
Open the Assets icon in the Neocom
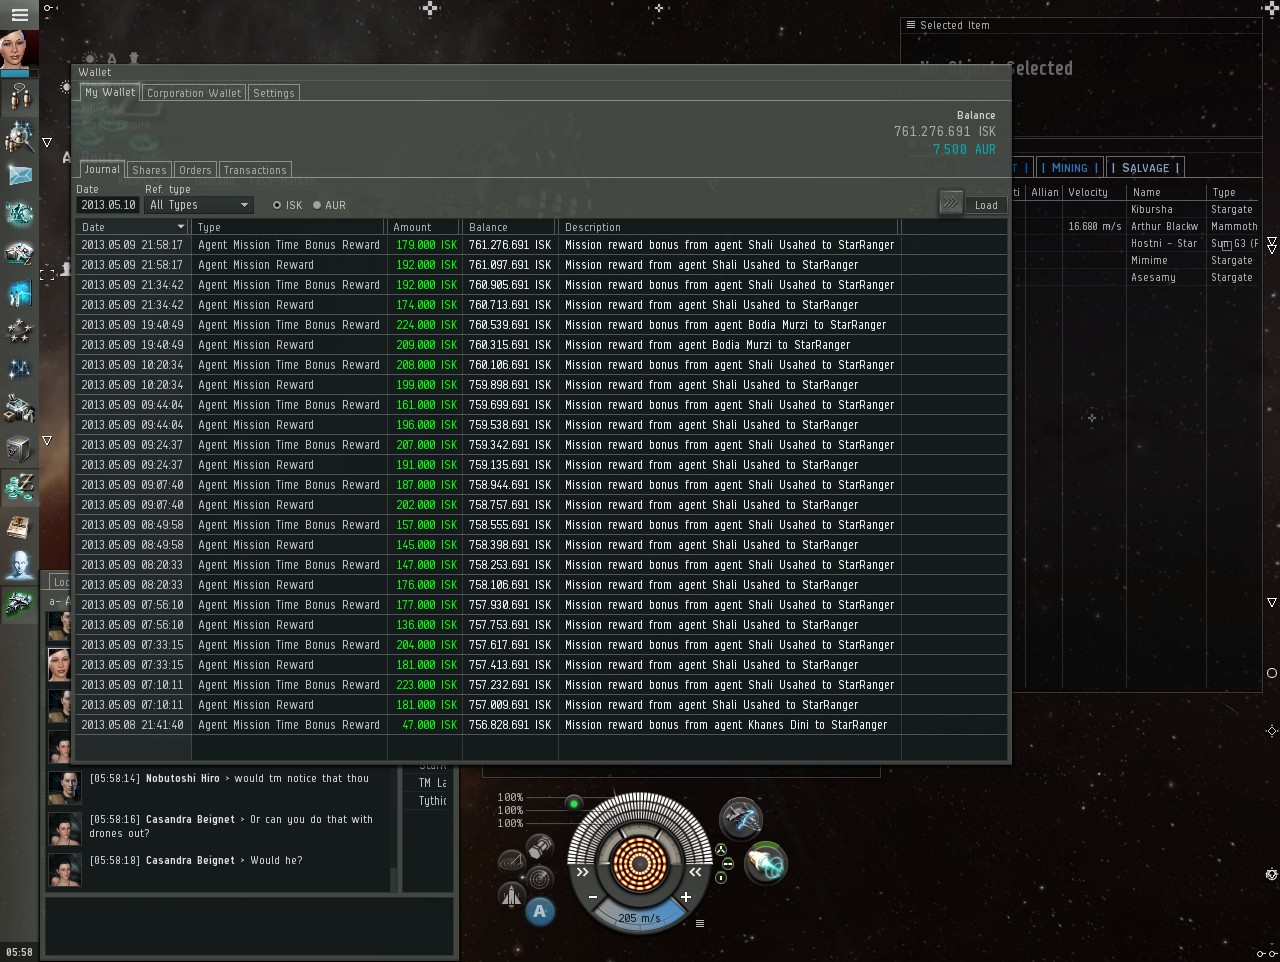[19, 409]
